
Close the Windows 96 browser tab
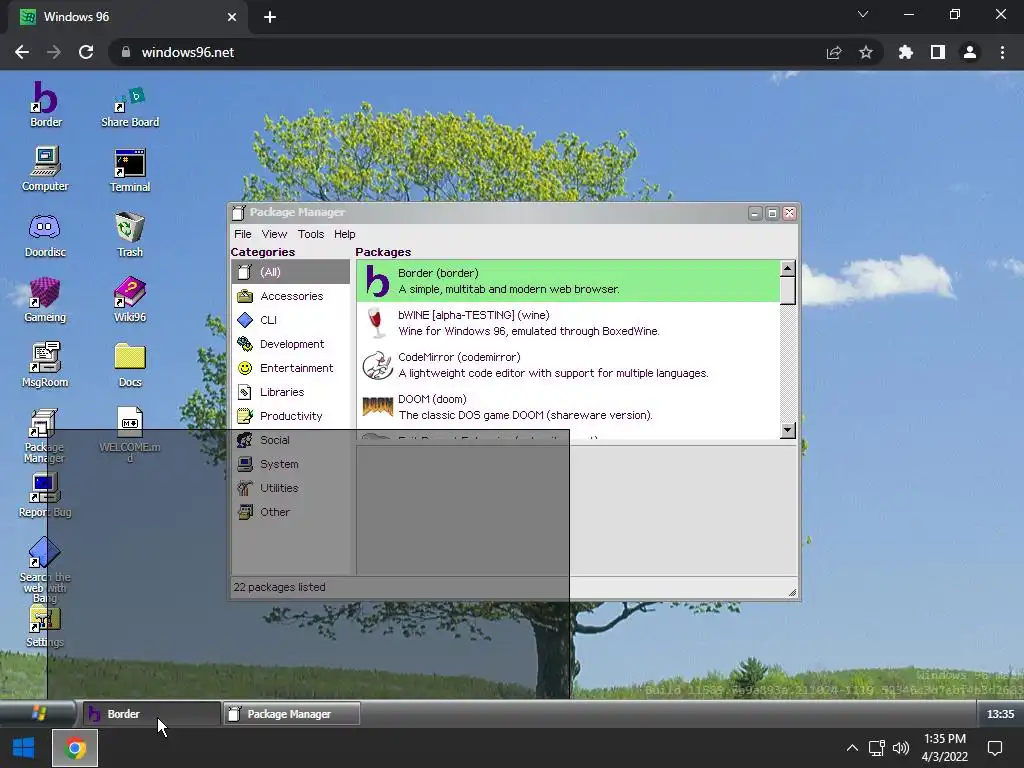click(231, 17)
